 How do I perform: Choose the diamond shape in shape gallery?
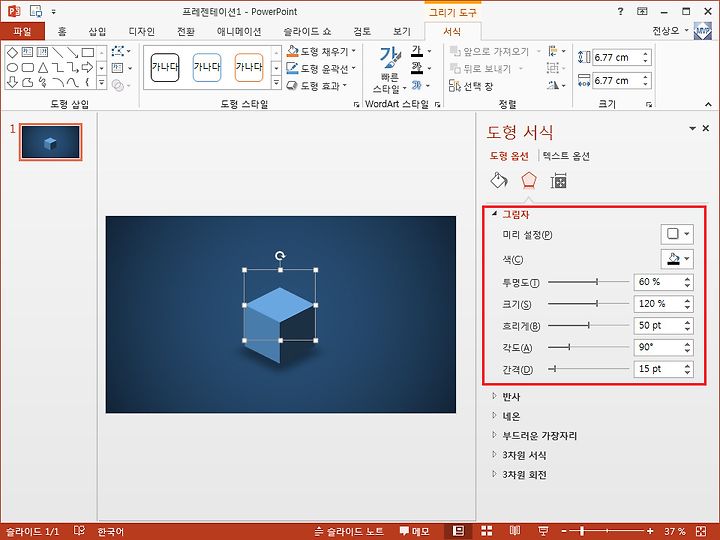click(x=12, y=52)
